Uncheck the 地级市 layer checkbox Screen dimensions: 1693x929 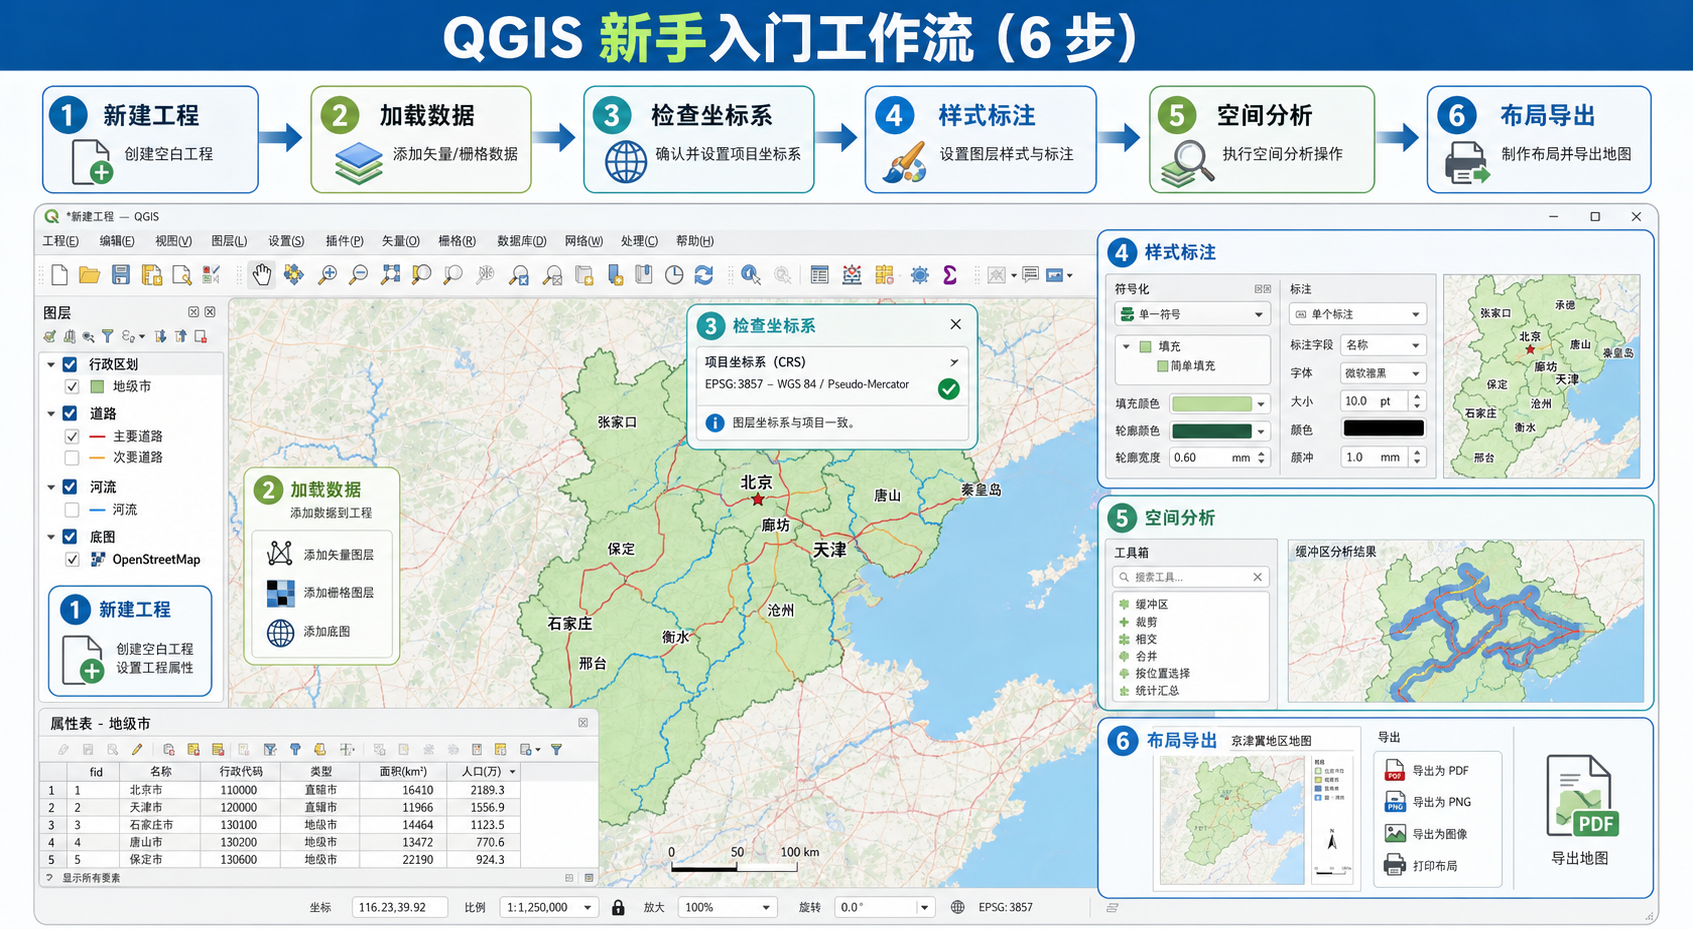coord(72,386)
